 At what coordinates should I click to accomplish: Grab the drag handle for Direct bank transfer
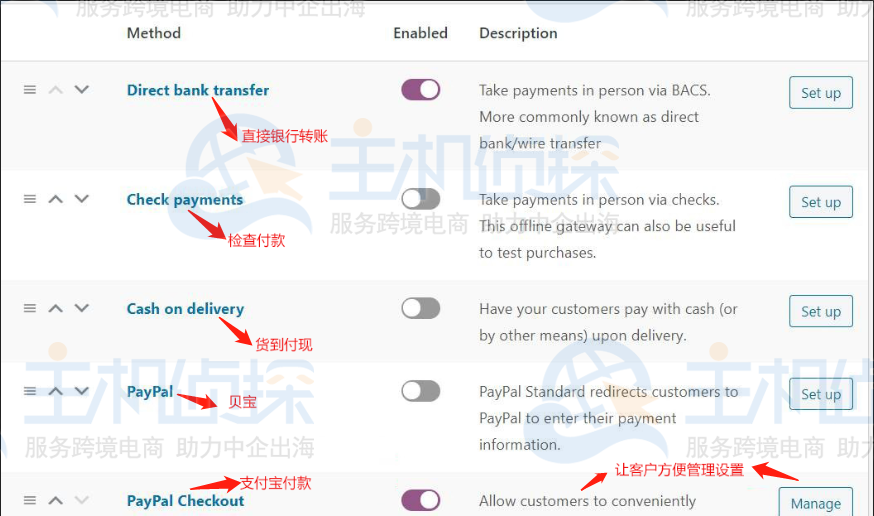coord(30,90)
